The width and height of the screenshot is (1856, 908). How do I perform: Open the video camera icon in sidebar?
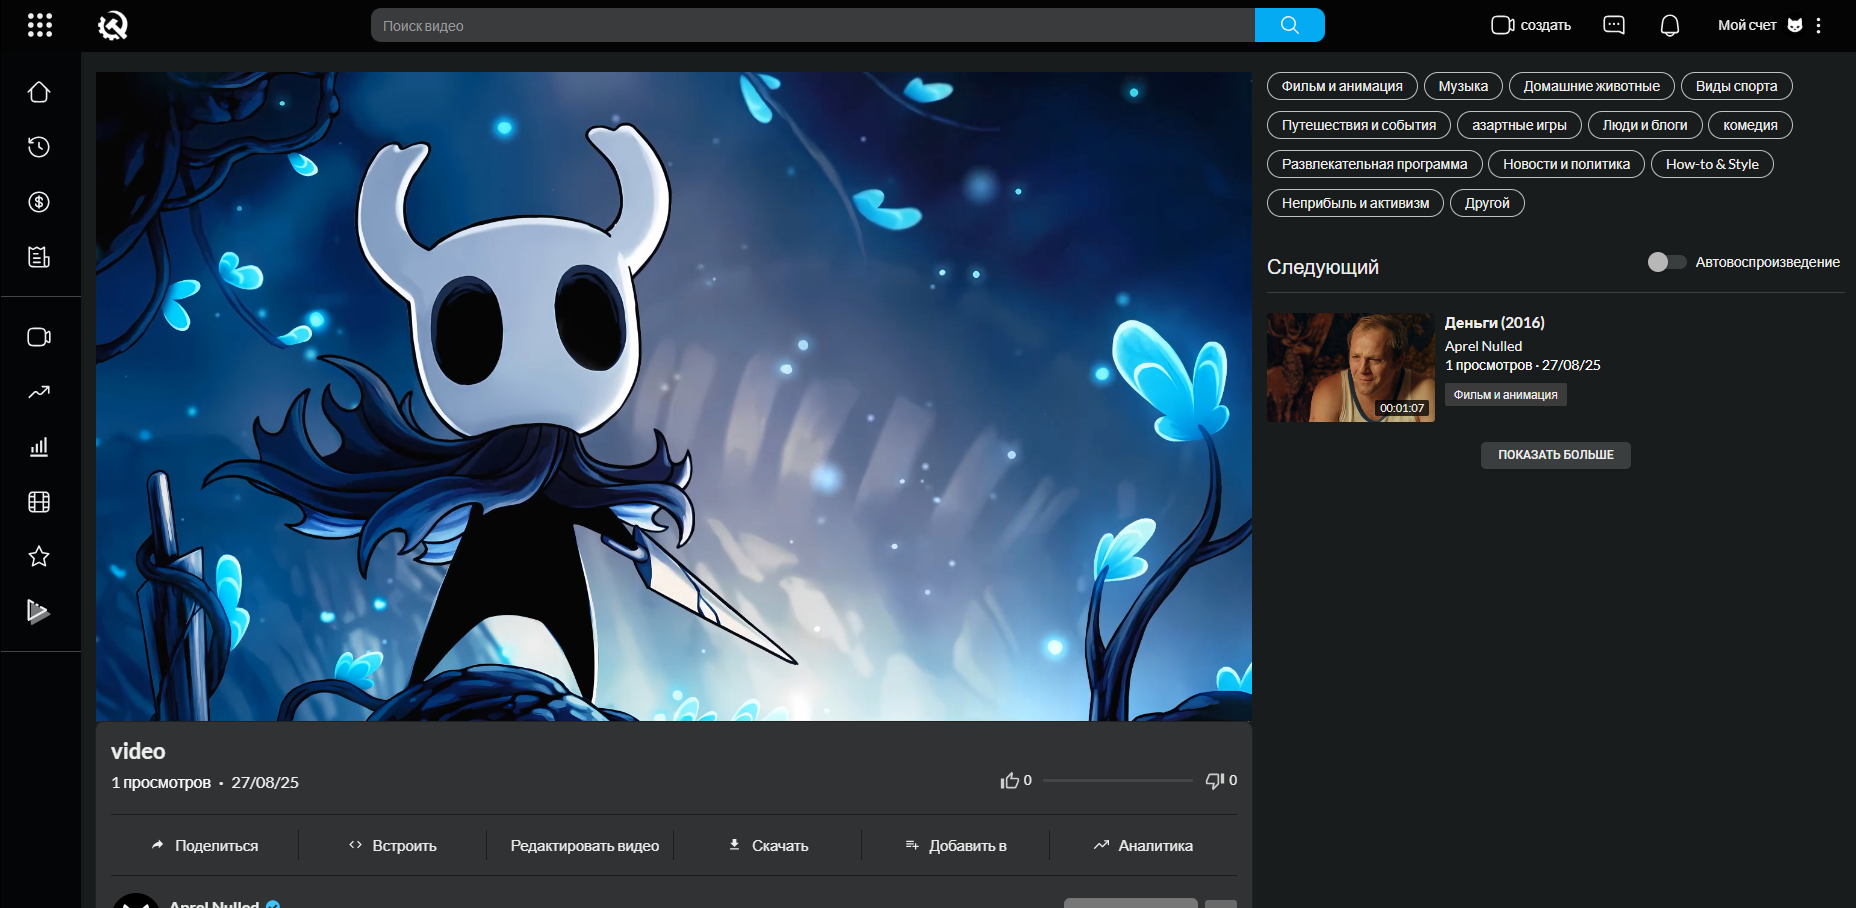point(39,337)
